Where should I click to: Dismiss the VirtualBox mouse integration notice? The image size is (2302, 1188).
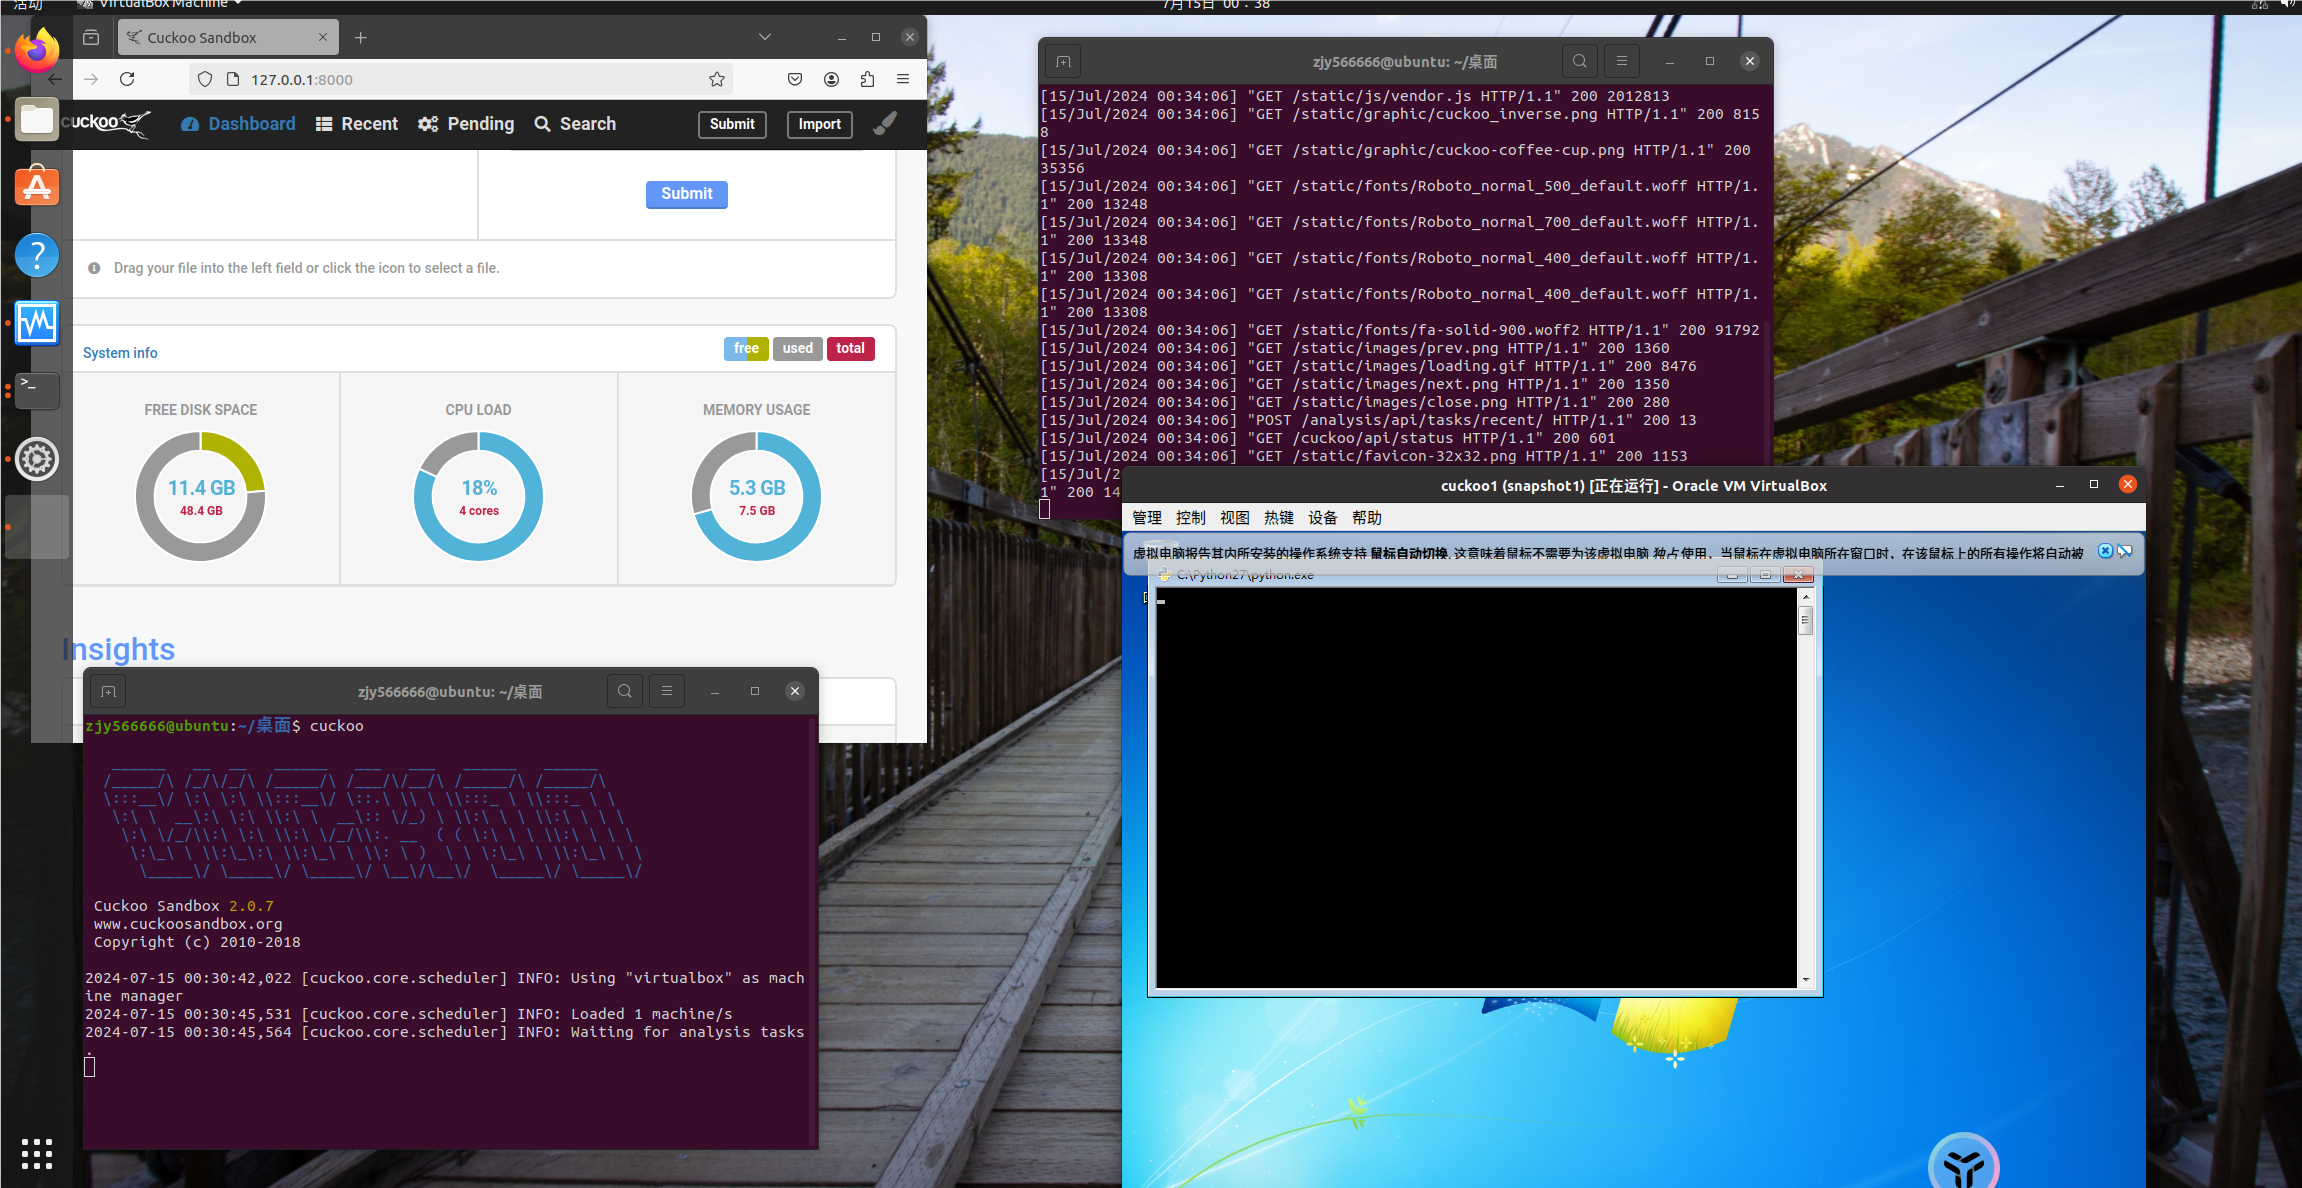coord(2105,551)
